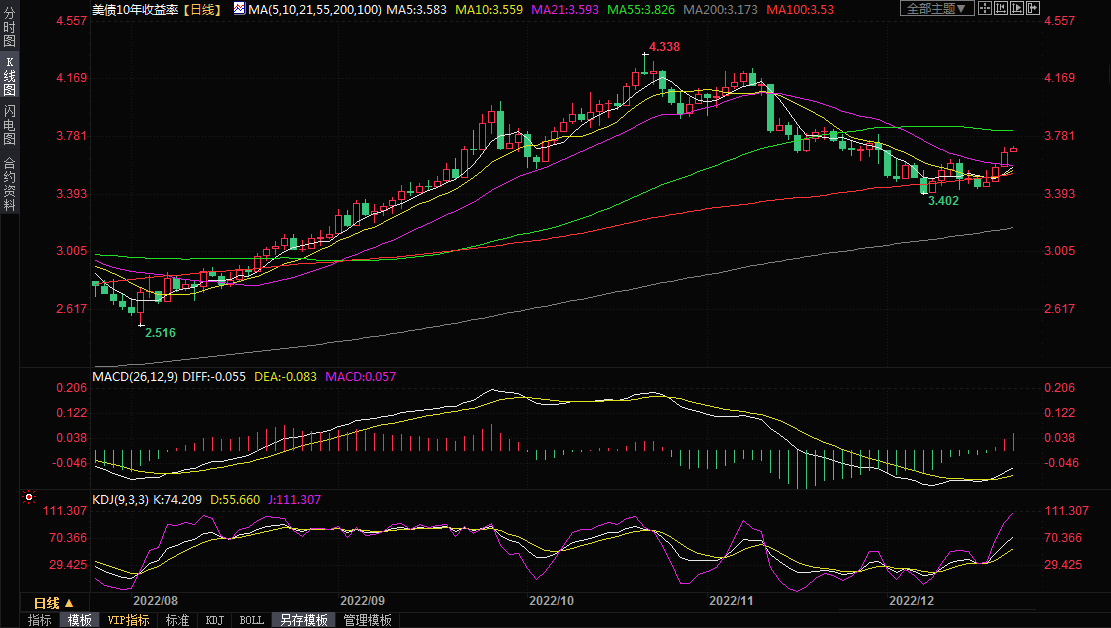
Task: Open 合约资料 contract info tab
Action: [x=9, y=184]
